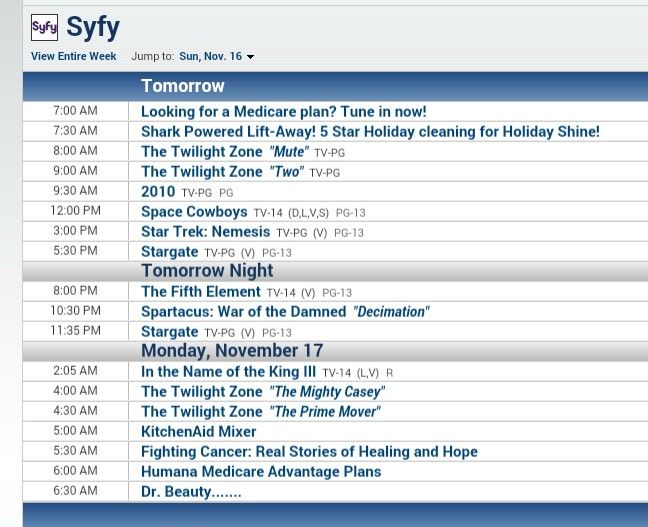Open the Fighting Cancer: Real Stories listing
Screen dimensions: 648x527
point(309,452)
